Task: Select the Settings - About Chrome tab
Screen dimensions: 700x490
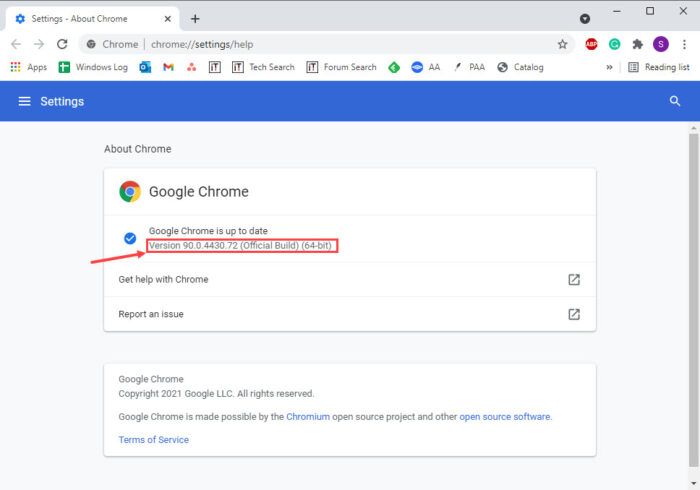Action: pyautogui.click(x=92, y=19)
